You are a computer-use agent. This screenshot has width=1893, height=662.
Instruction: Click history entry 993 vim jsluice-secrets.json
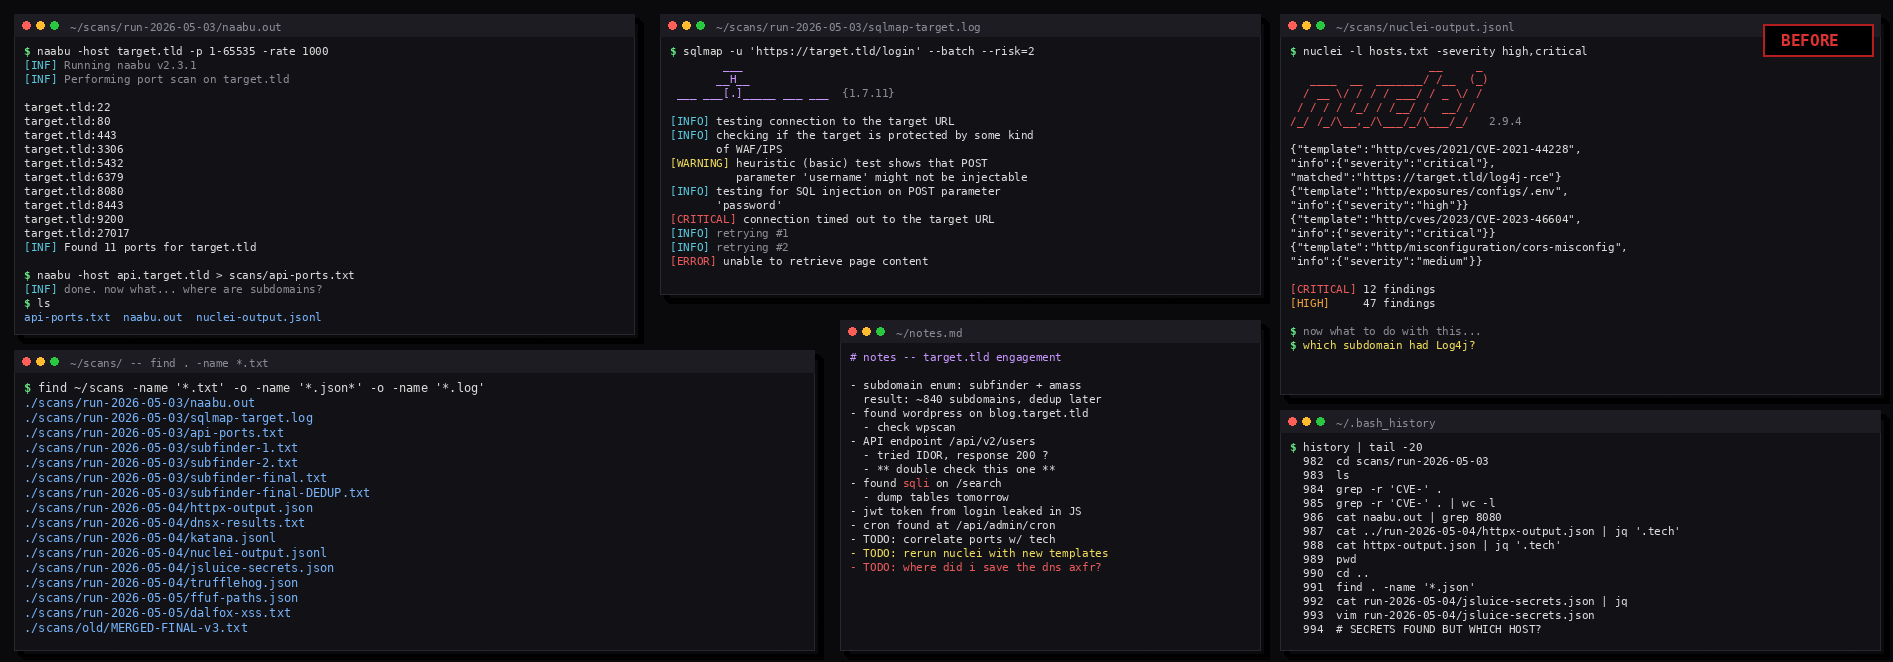click(x=1448, y=615)
